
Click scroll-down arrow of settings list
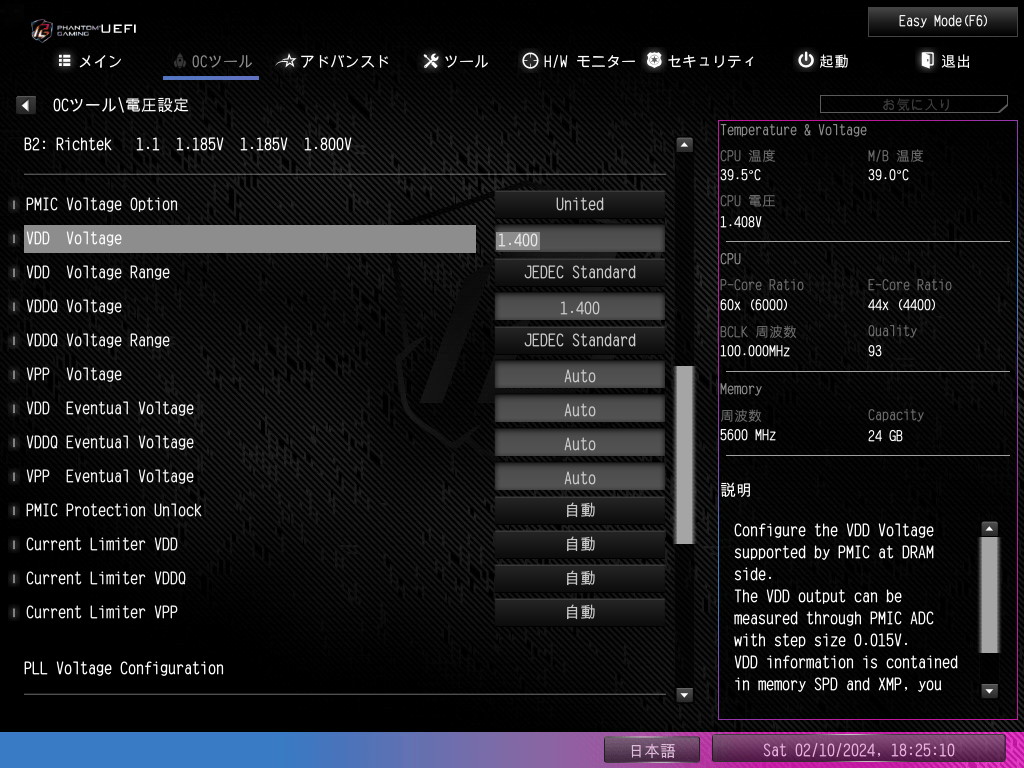684,695
